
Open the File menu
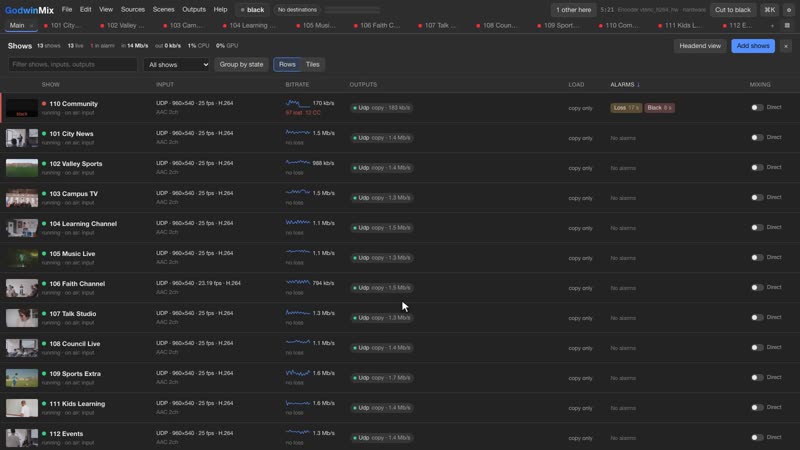coord(67,10)
